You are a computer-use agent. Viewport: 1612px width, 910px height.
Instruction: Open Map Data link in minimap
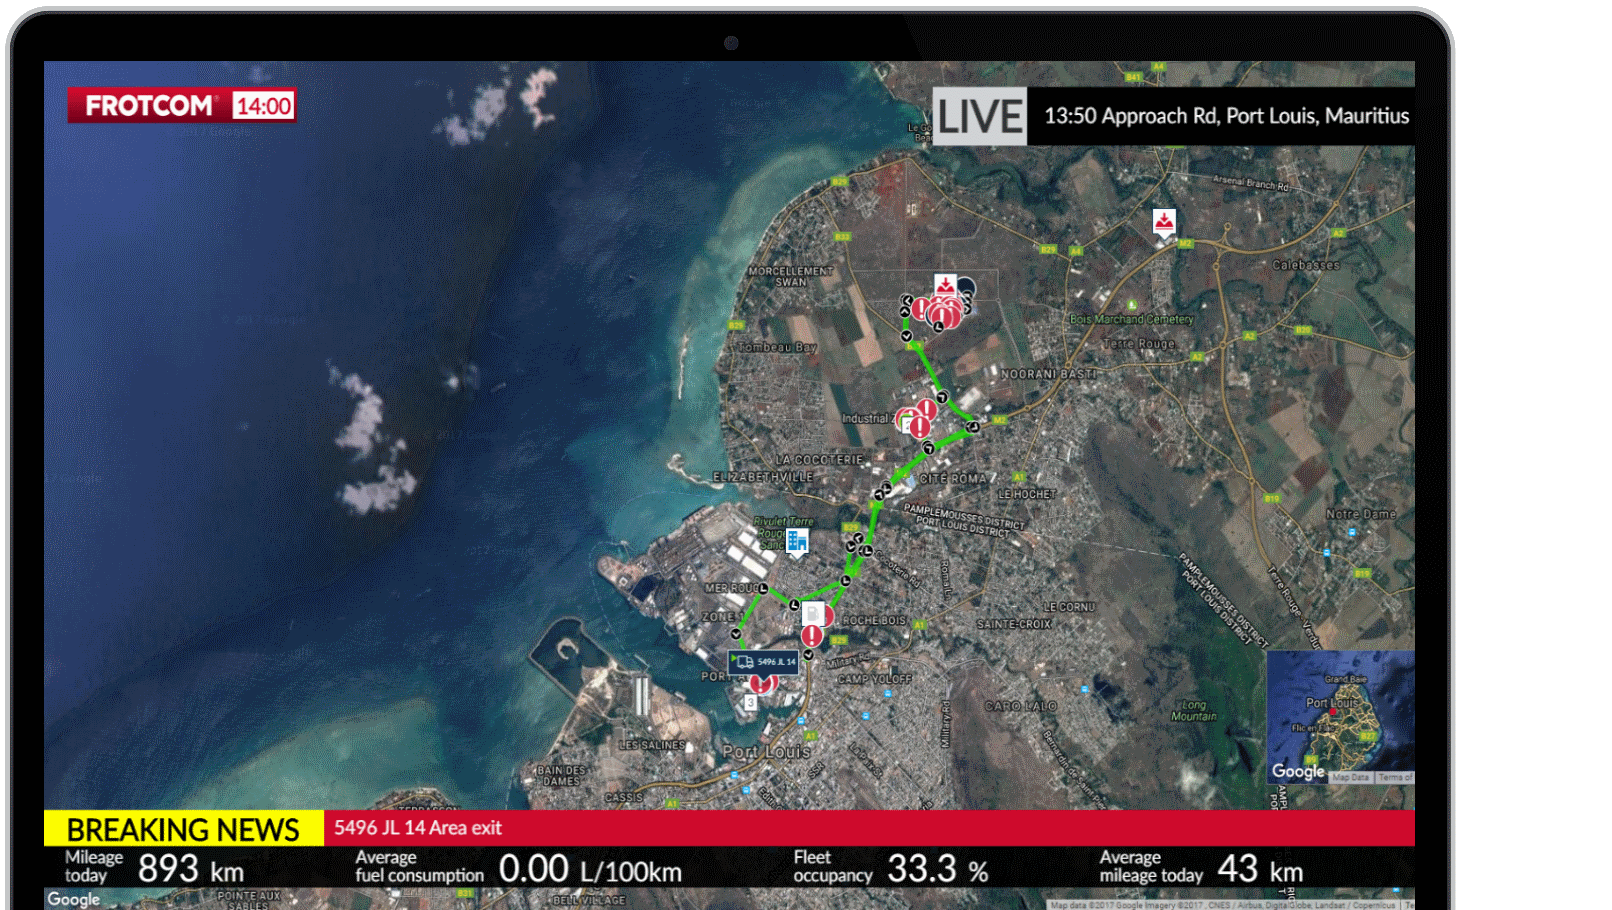pos(1351,777)
